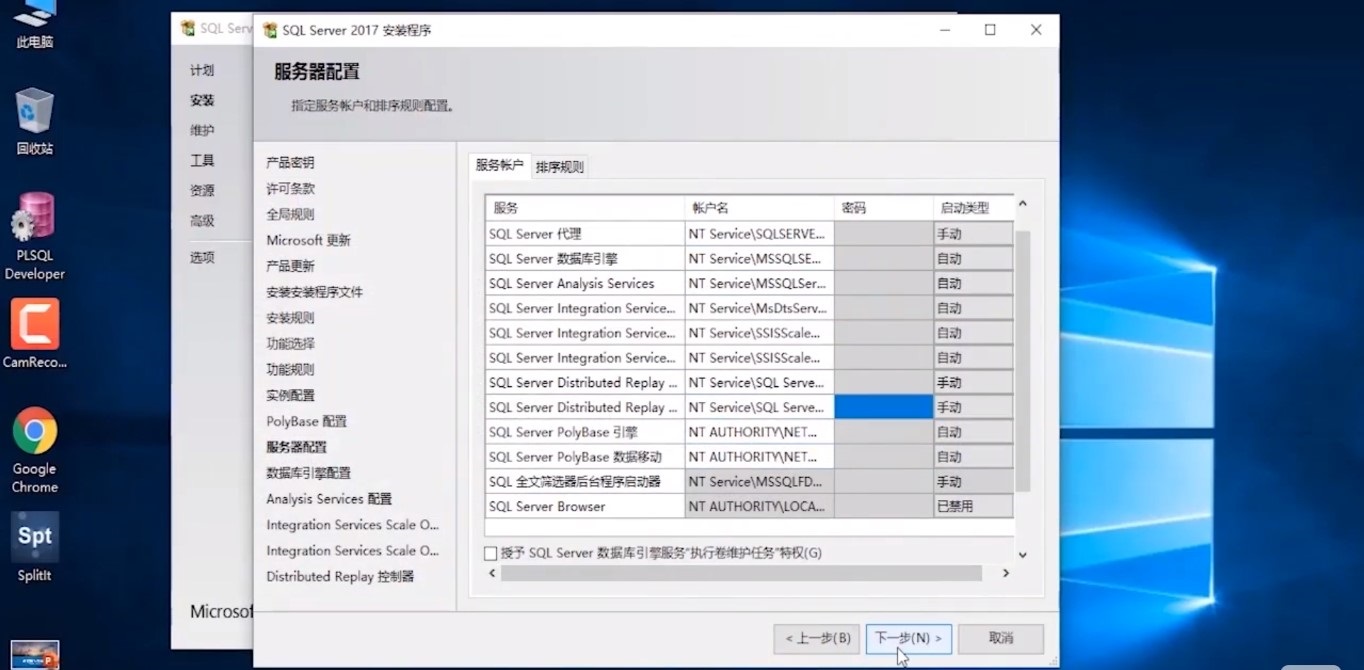The image size is (1364, 670).
Task: Click the 密码 column header
Action: point(883,208)
